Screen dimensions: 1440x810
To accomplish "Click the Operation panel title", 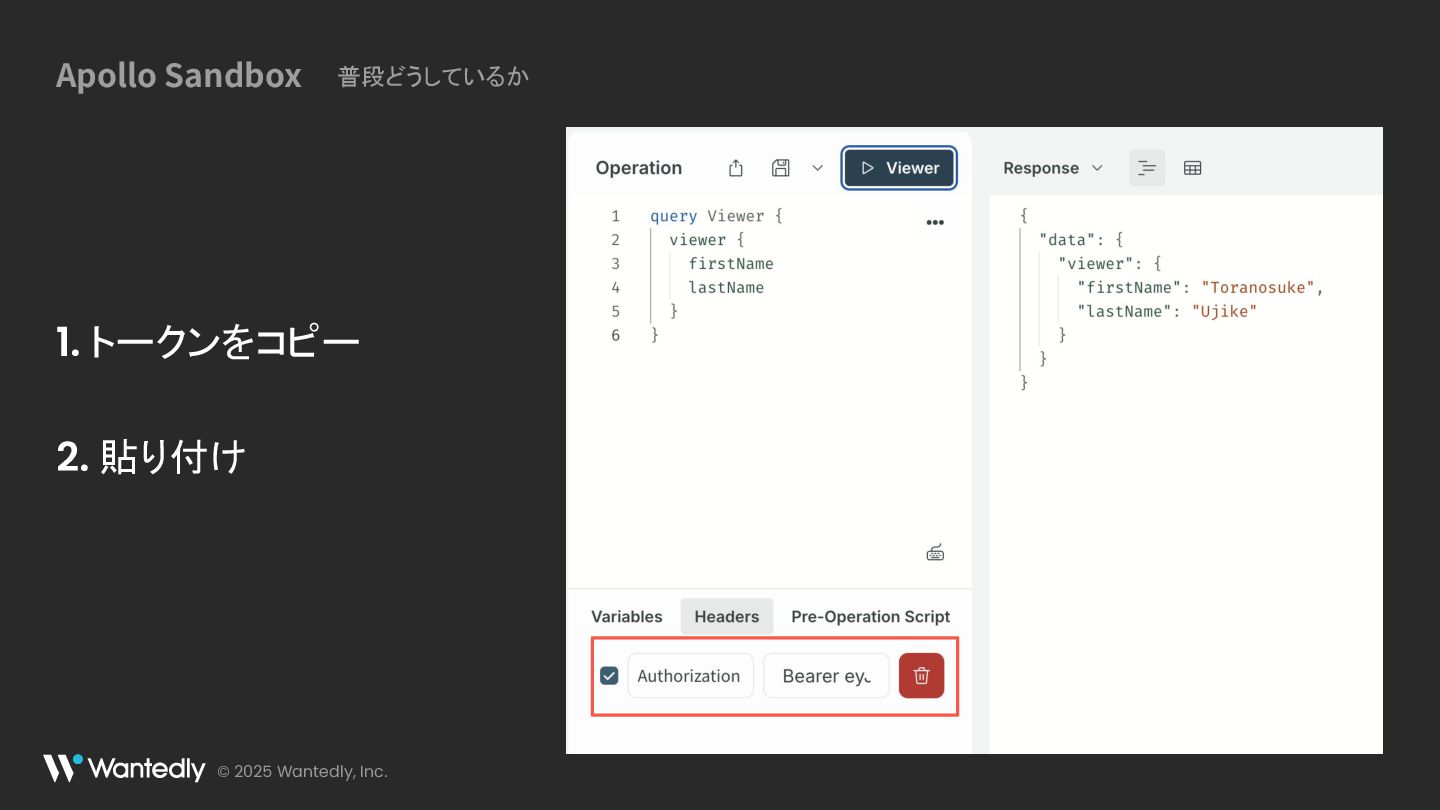I will pos(638,168).
